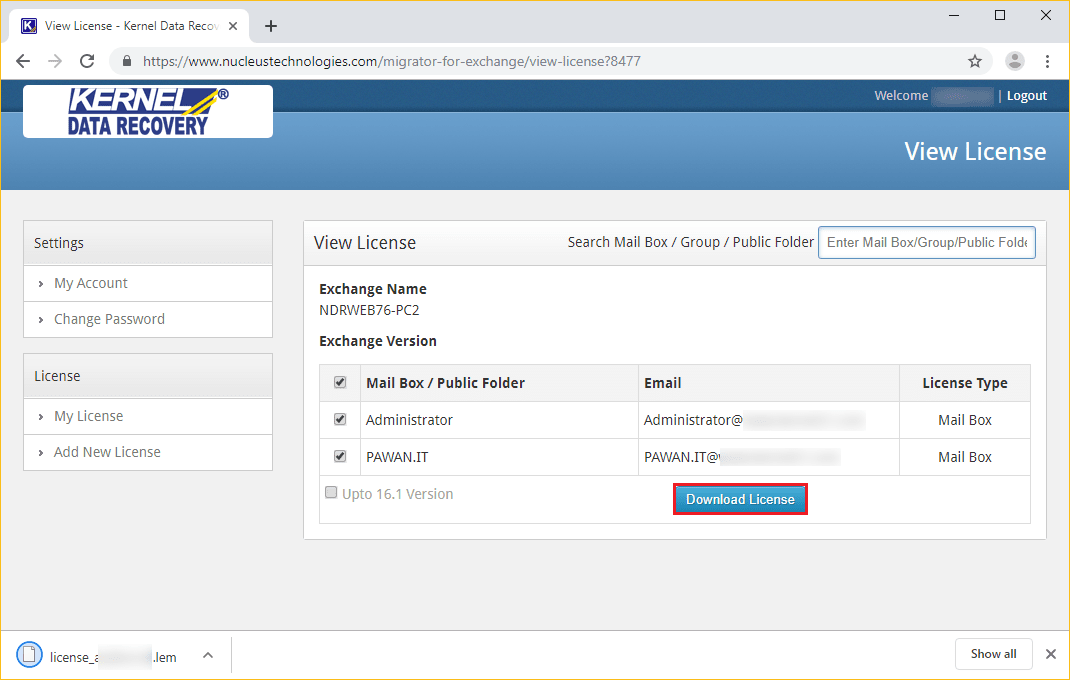Maximize the browser window
Viewport: 1070px width, 680px height.
pyautogui.click(x=1000, y=15)
